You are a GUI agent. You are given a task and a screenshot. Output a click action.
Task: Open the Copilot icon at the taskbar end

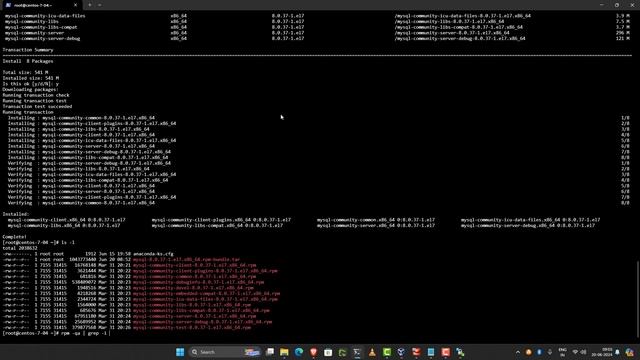[630, 352]
